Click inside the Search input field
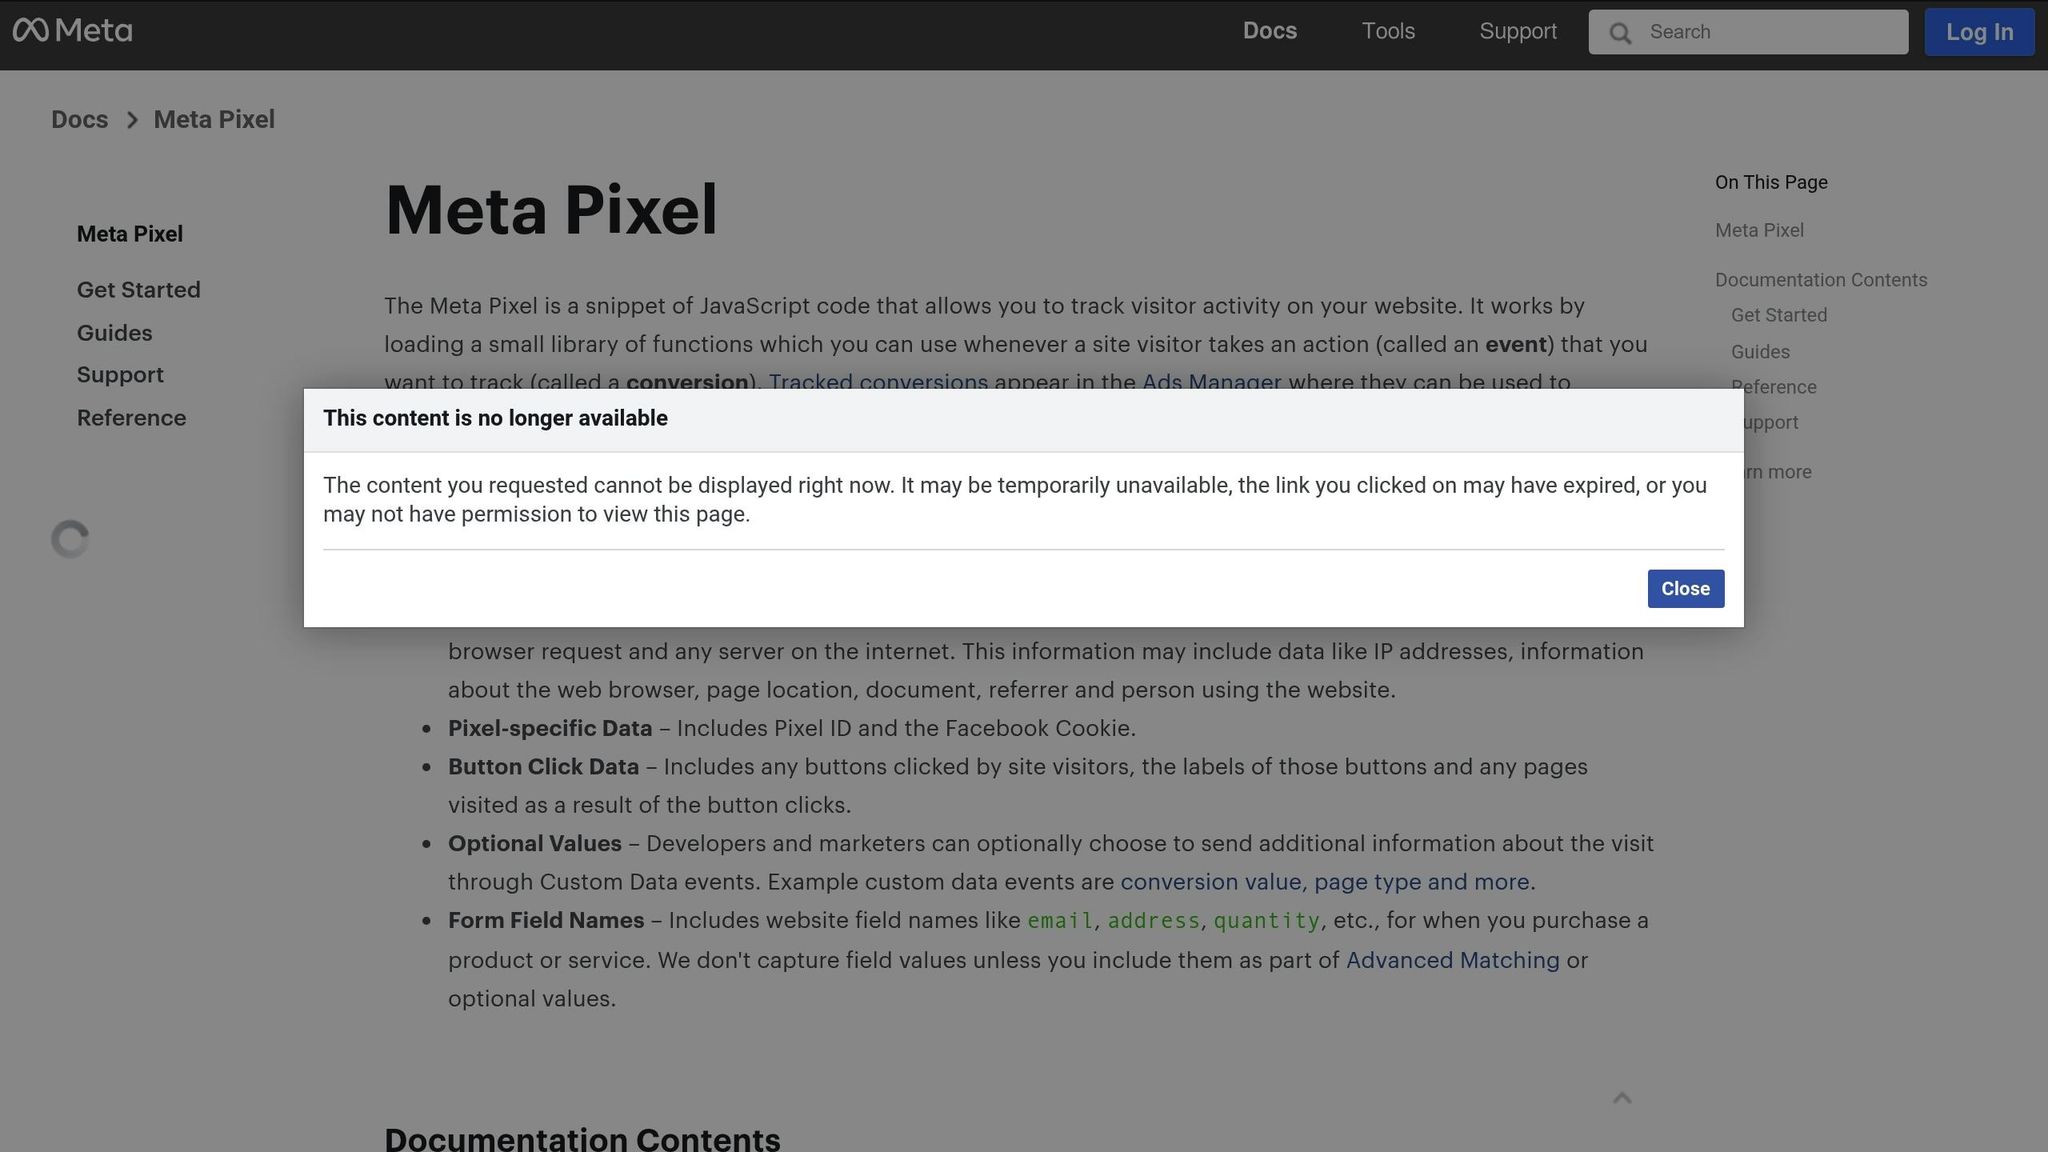Image resolution: width=2048 pixels, height=1152 pixels. (x=1760, y=32)
